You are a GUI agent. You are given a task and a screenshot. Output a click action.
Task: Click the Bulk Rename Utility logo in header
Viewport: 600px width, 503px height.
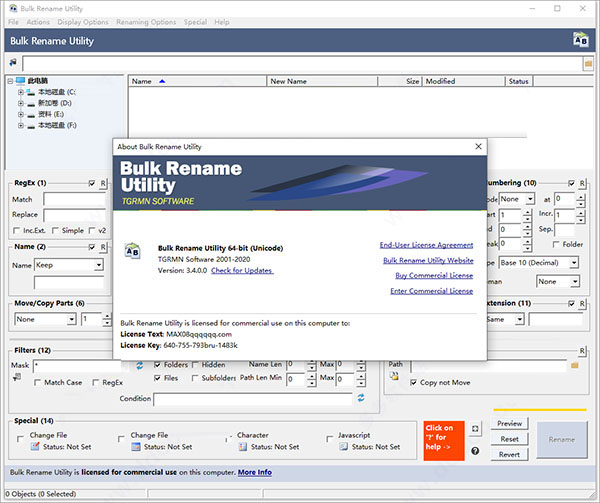[580, 40]
